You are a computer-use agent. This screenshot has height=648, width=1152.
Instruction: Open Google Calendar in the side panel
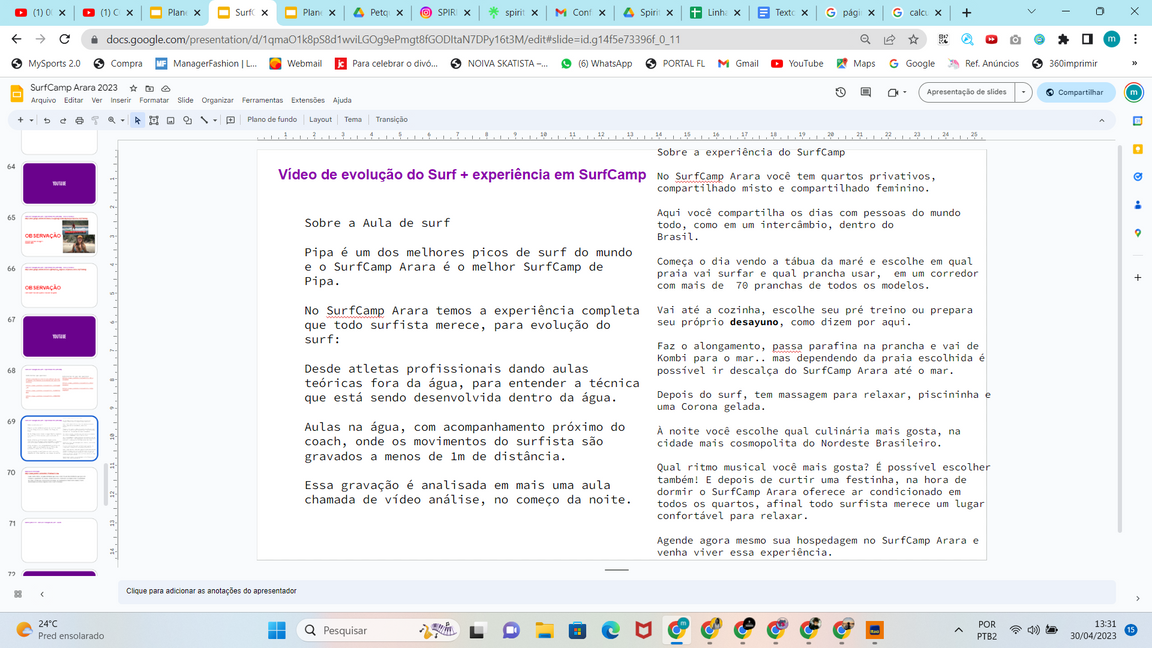(1138, 121)
